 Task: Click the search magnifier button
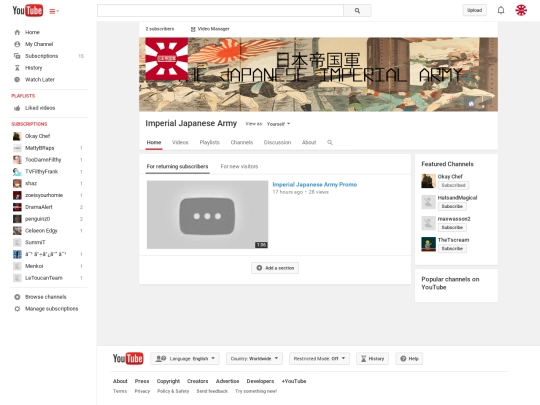[357, 11]
